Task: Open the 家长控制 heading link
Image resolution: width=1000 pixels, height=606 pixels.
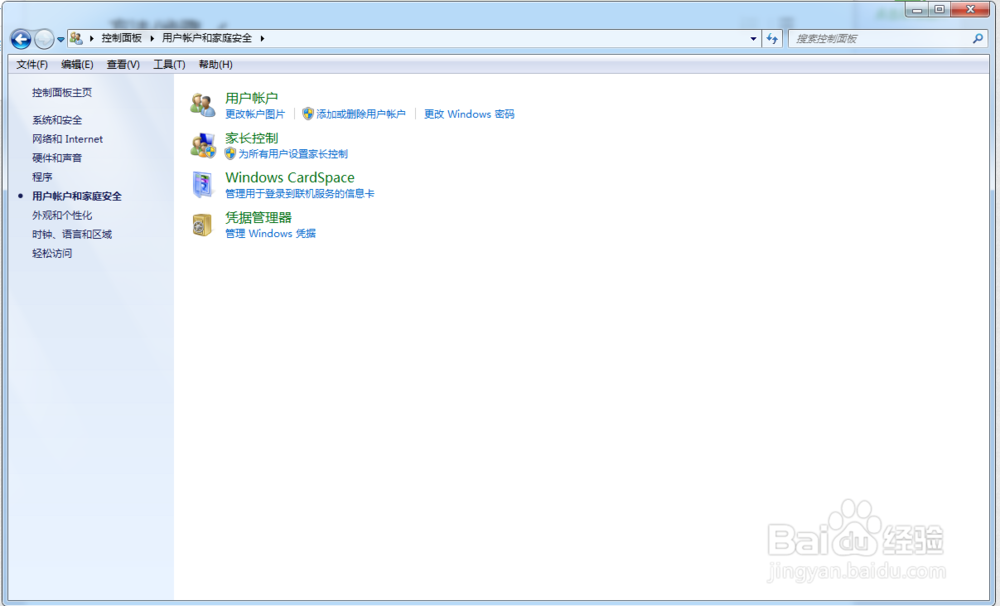Action: [x=251, y=138]
